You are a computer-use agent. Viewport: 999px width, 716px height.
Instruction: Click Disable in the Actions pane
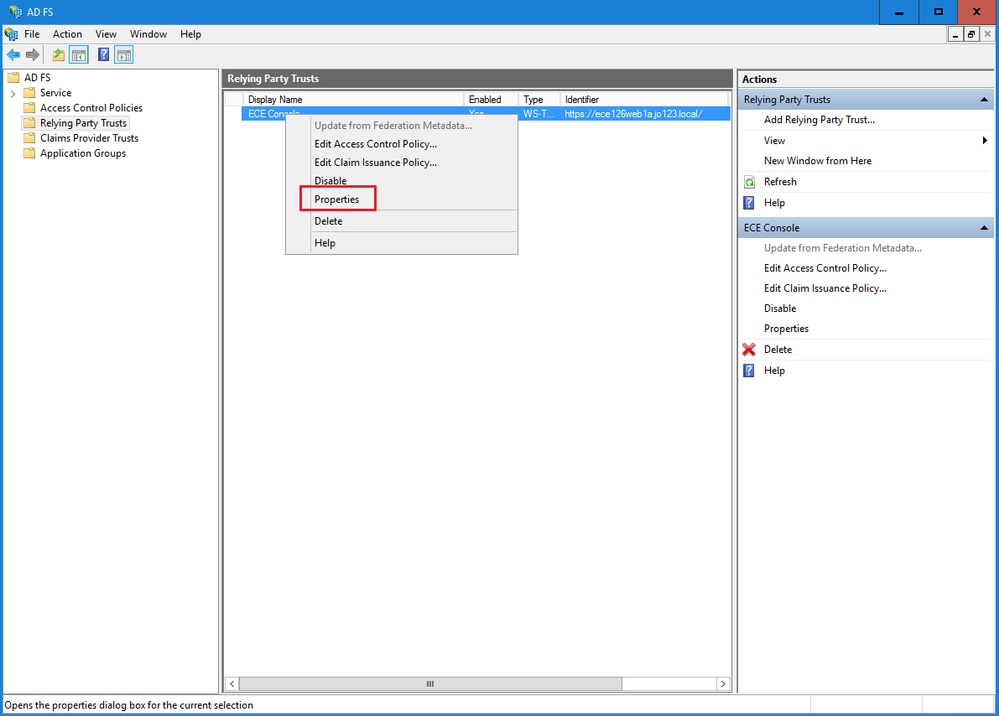point(780,309)
